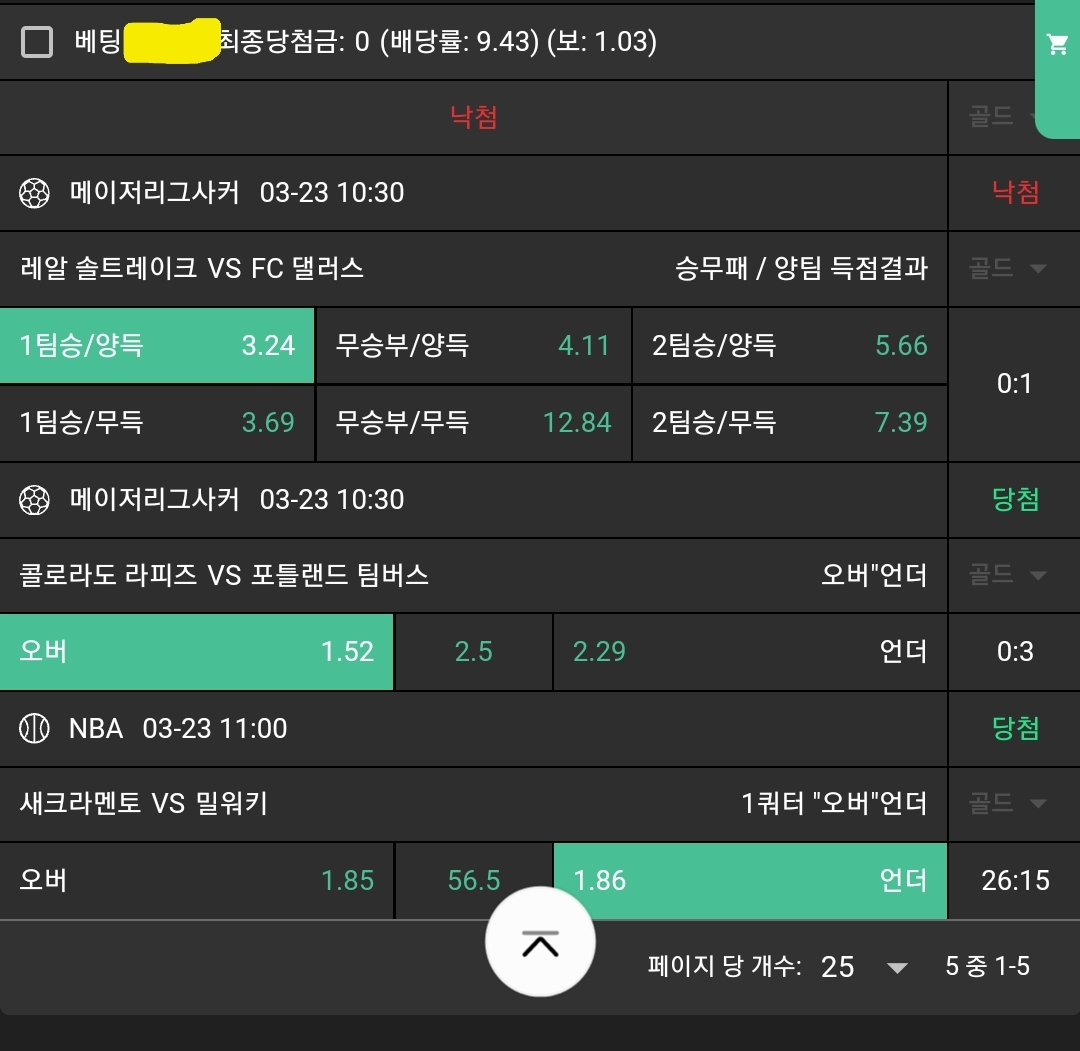The width and height of the screenshot is (1080, 1051).
Task: Click soccer ball icon beside Colorado Rapids match
Action: pos(35,499)
